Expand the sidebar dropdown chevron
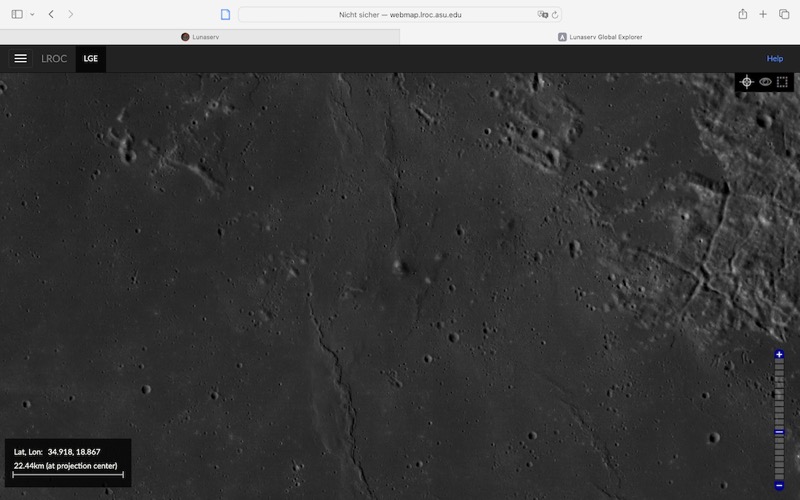 coord(32,14)
